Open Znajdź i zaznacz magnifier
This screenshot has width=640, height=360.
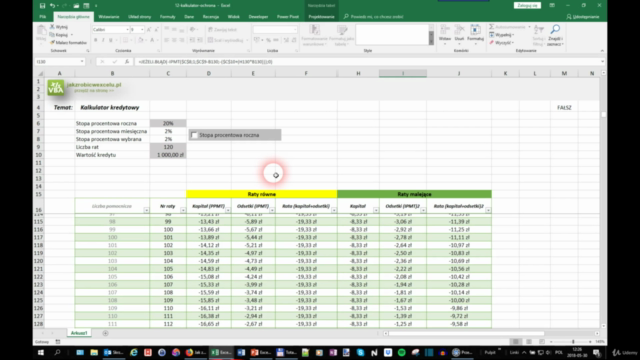[555, 35]
